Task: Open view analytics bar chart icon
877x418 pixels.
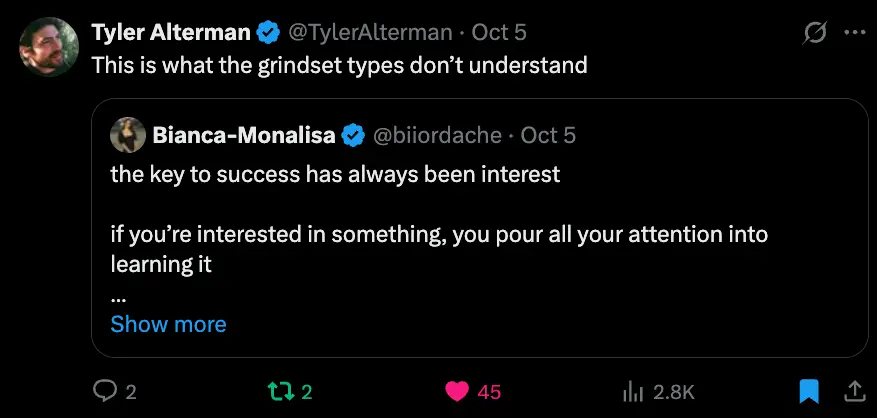Action: 632,392
